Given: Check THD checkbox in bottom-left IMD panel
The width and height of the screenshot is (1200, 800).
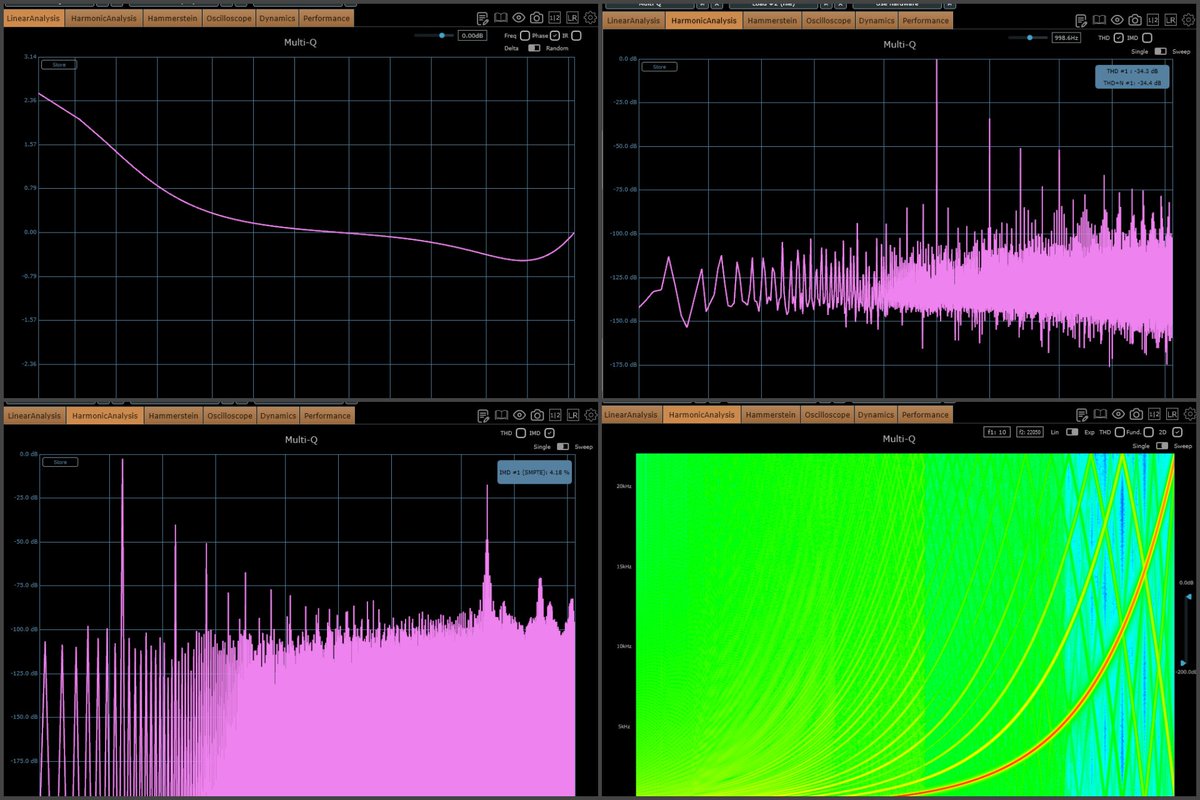Looking at the screenshot, I should point(521,433).
